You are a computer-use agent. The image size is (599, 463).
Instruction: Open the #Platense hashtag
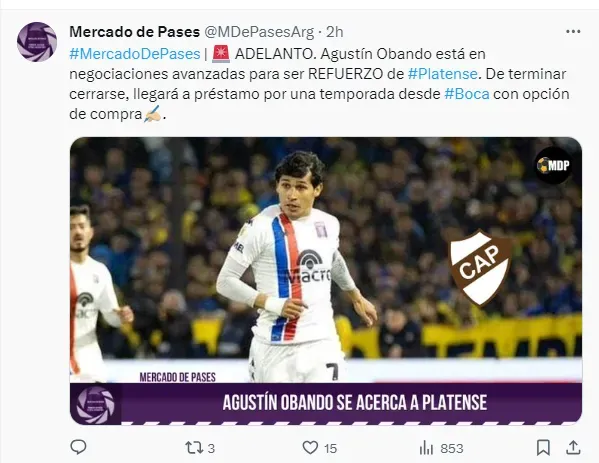442,74
